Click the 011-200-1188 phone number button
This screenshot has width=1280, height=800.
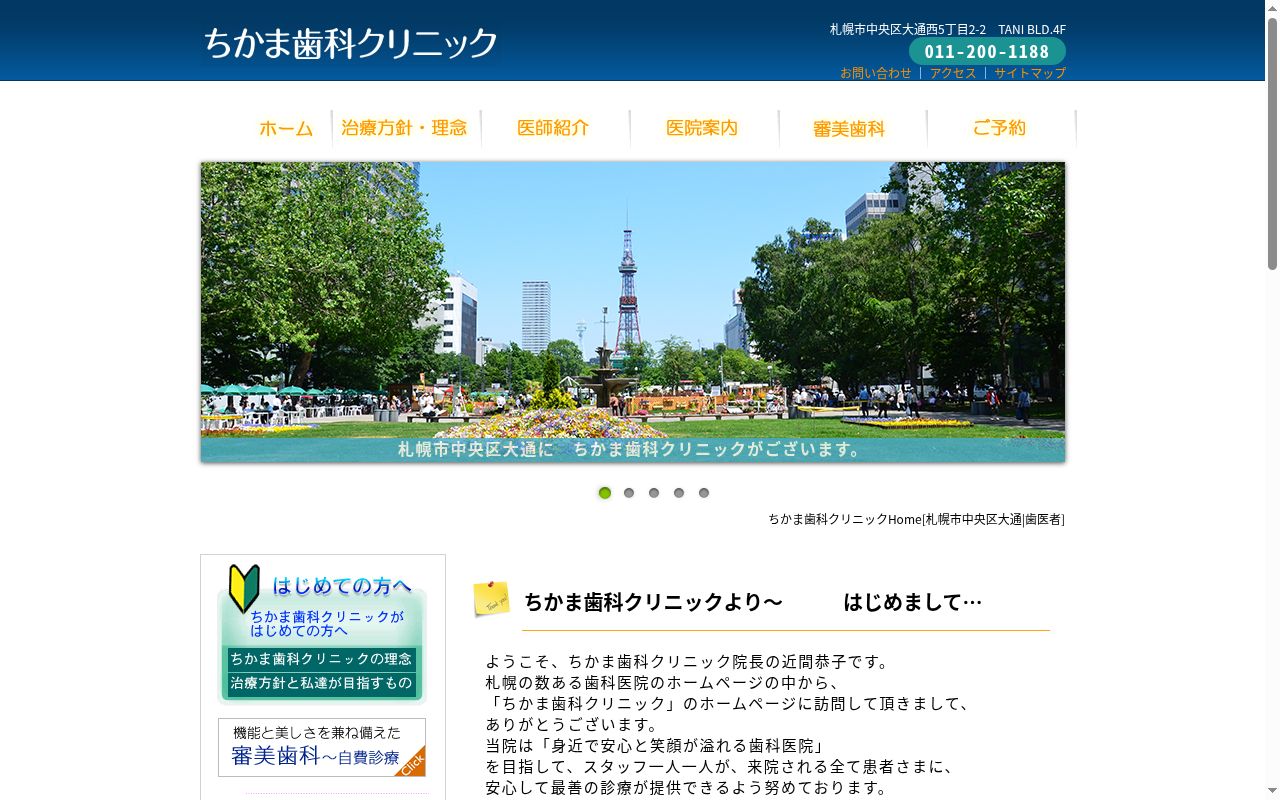click(x=987, y=52)
